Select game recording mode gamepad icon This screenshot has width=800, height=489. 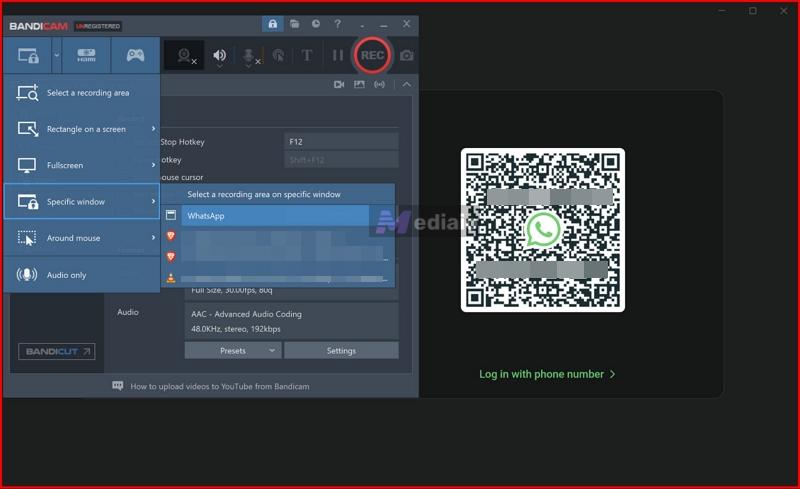point(135,55)
